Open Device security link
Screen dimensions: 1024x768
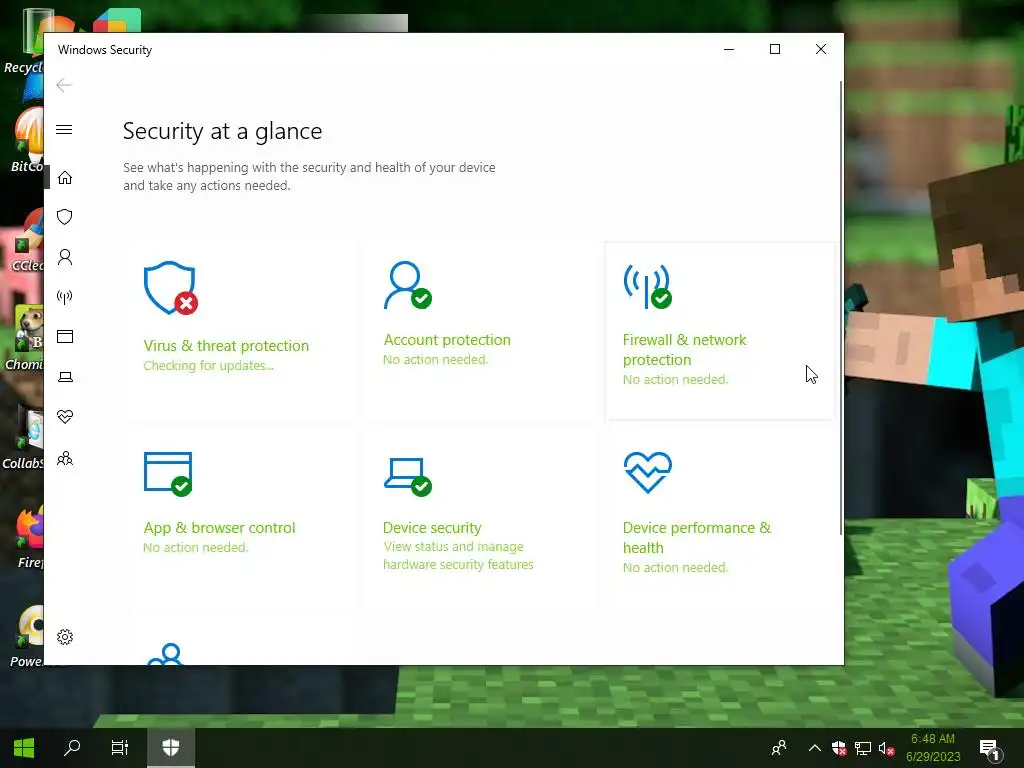(432, 528)
